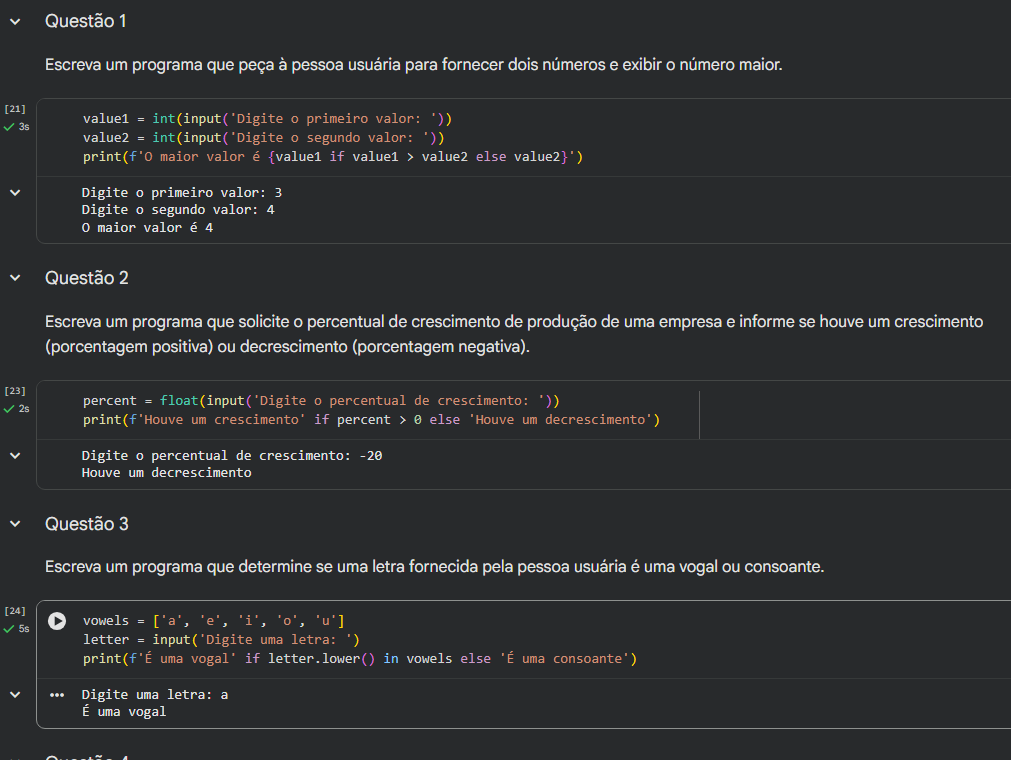Viewport: 1011px width, 760px height.
Task: Click execution count [23] label
Action: pos(15,391)
